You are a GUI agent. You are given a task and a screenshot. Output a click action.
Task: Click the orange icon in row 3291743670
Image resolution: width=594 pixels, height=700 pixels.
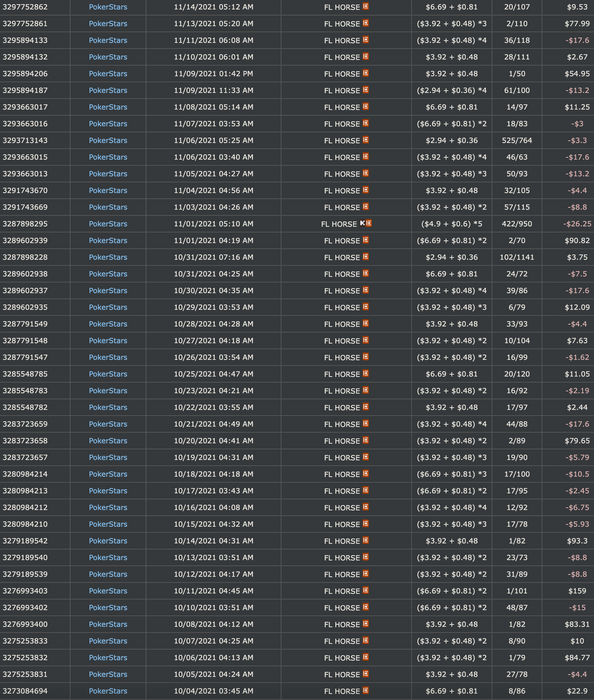366,190
